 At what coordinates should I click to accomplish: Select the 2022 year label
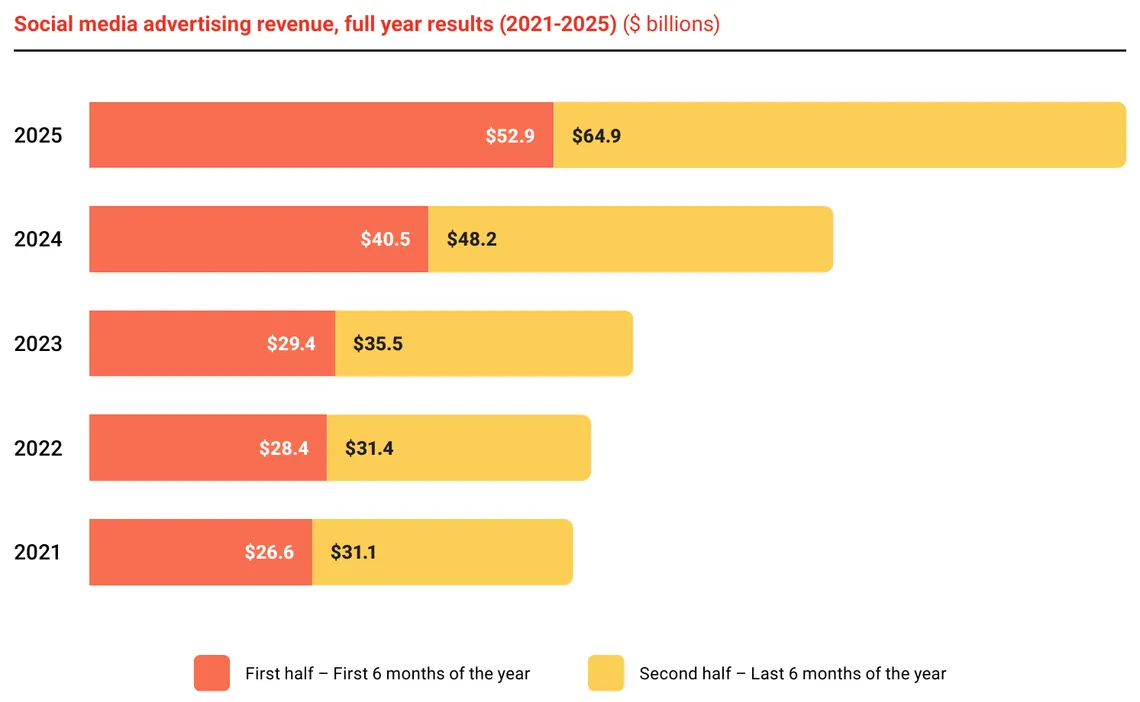pyautogui.click(x=39, y=448)
